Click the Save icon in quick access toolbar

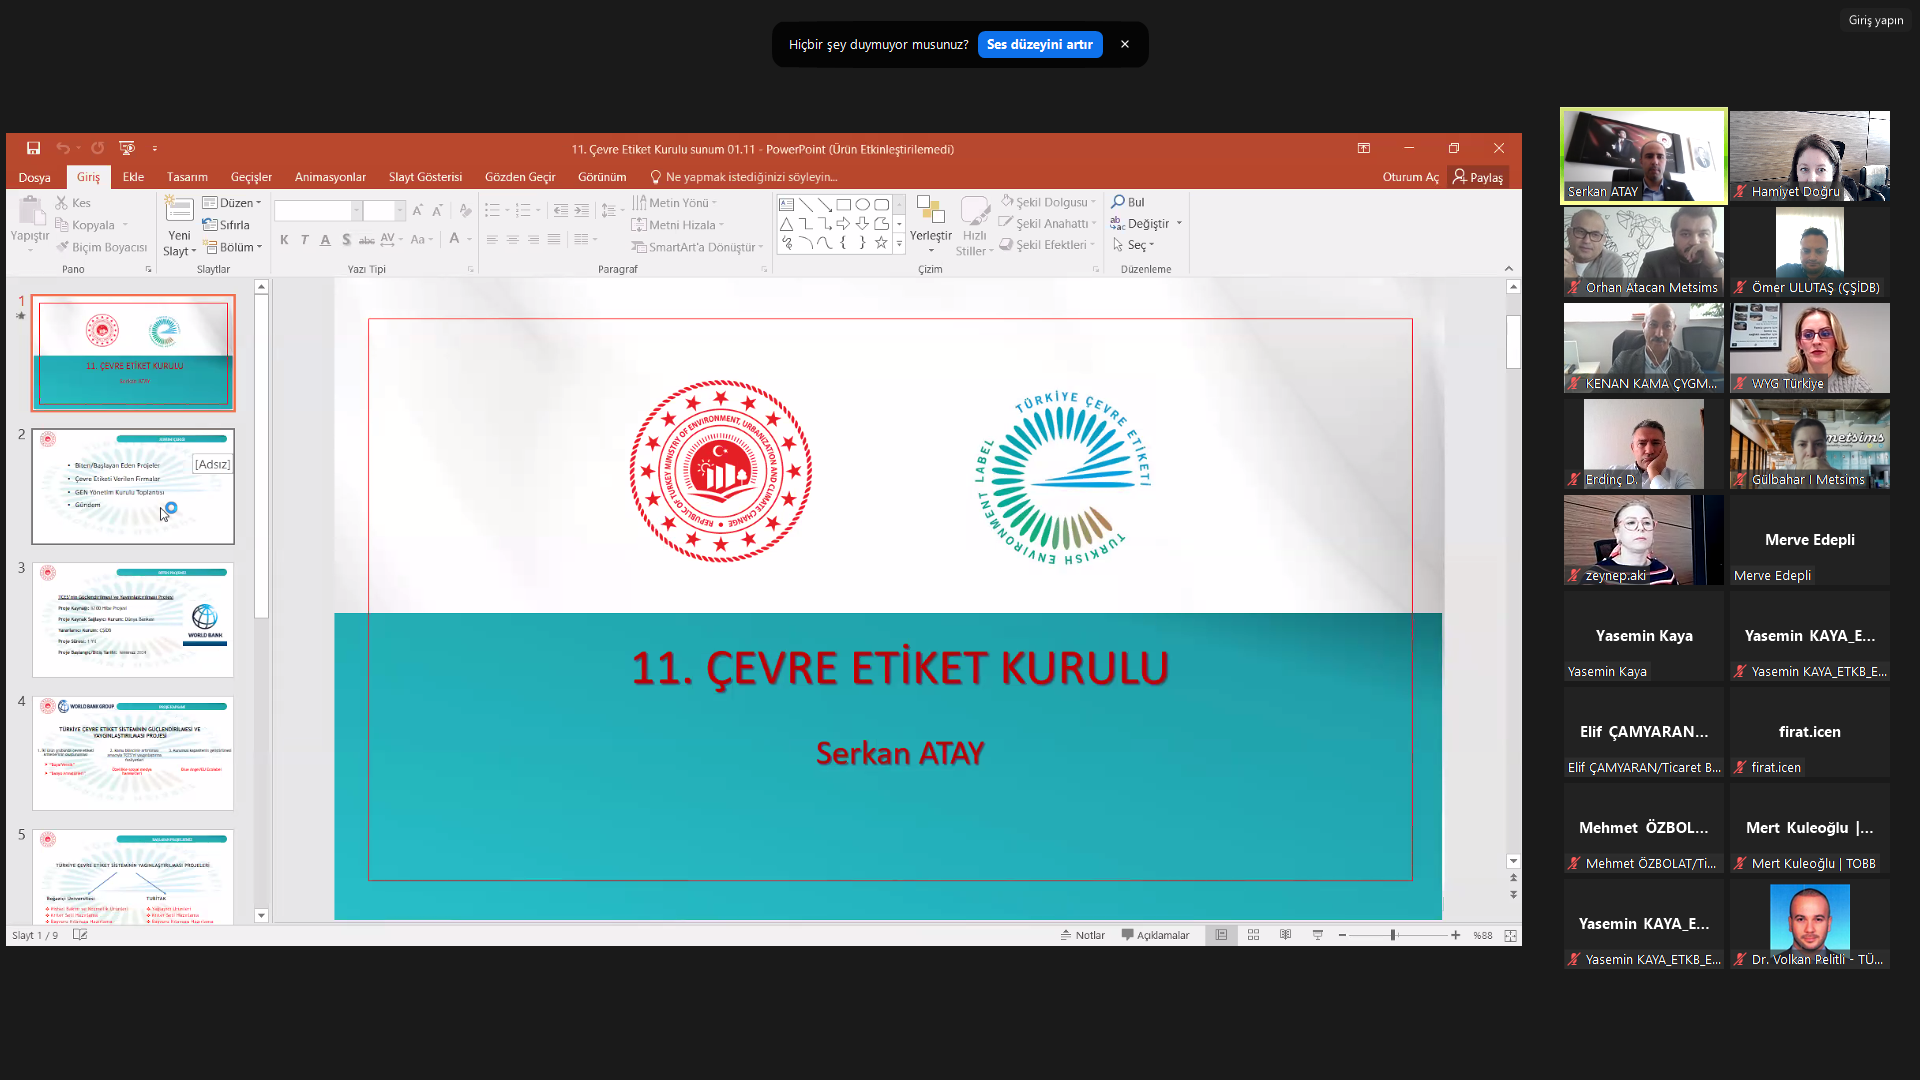coord(33,148)
